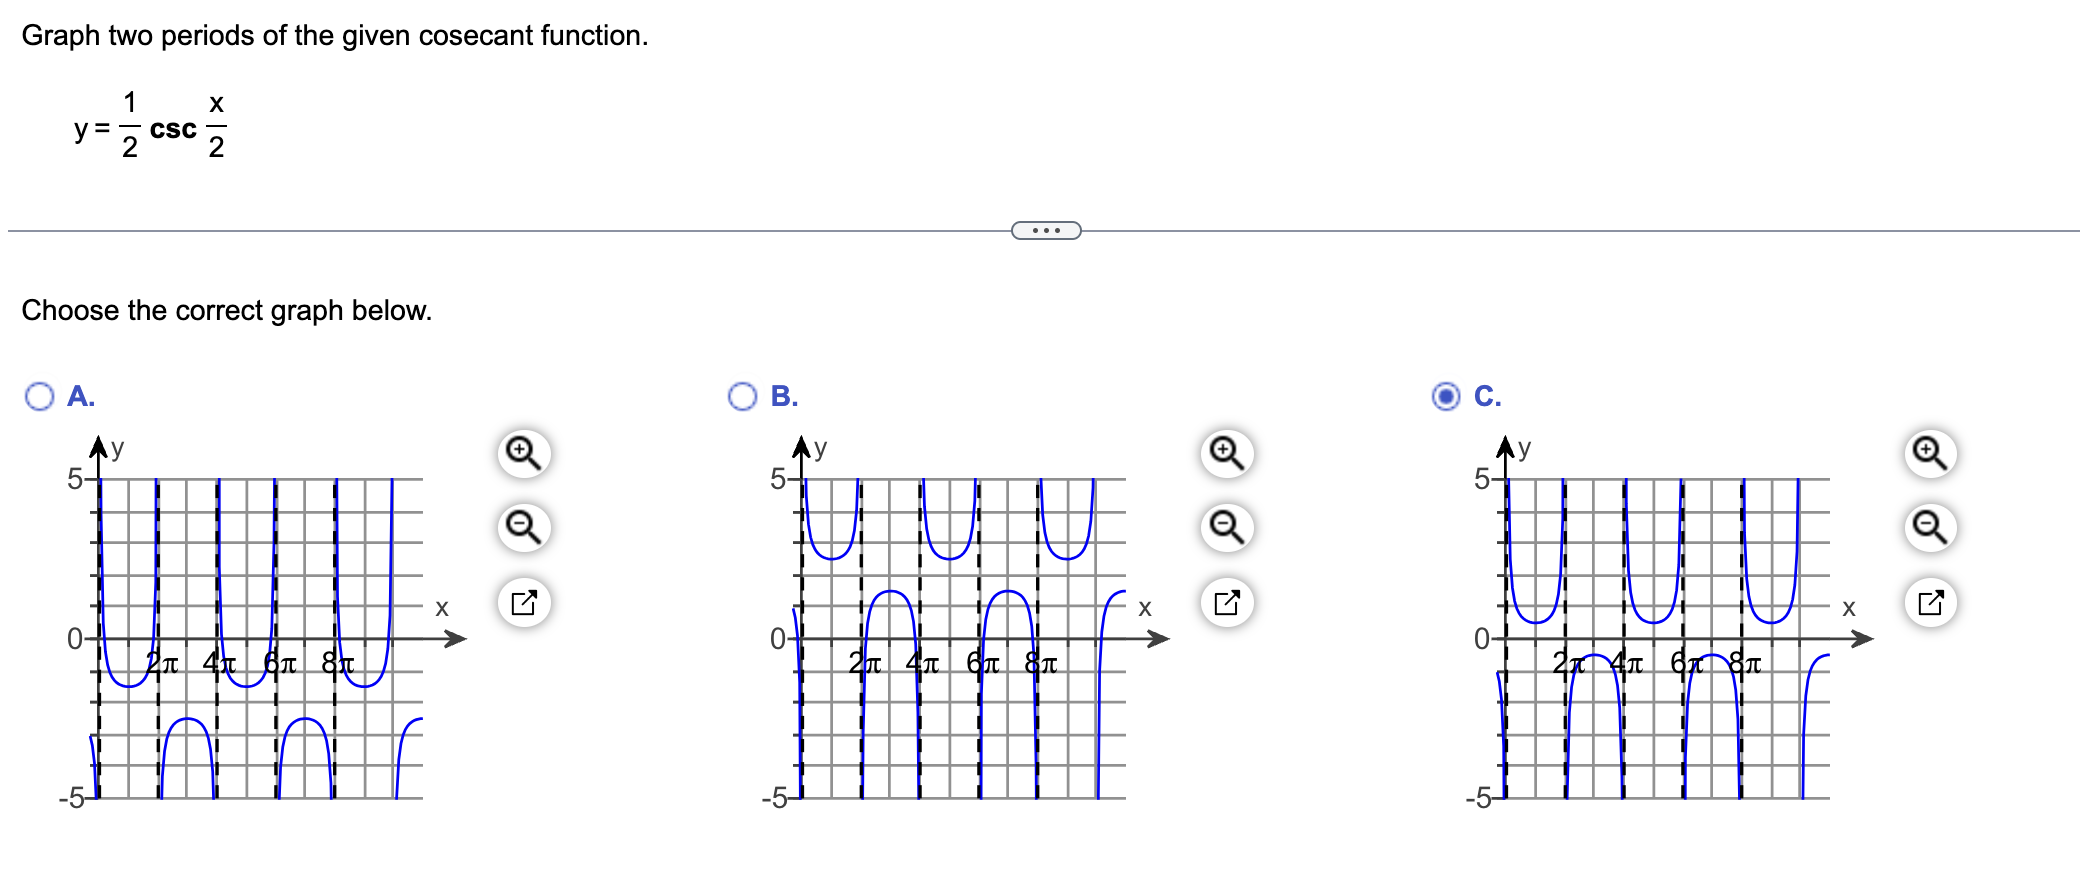Click the zoom-in magnifier icon beside graph C
Image resolution: width=2080 pixels, height=886 pixels.
1930,452
